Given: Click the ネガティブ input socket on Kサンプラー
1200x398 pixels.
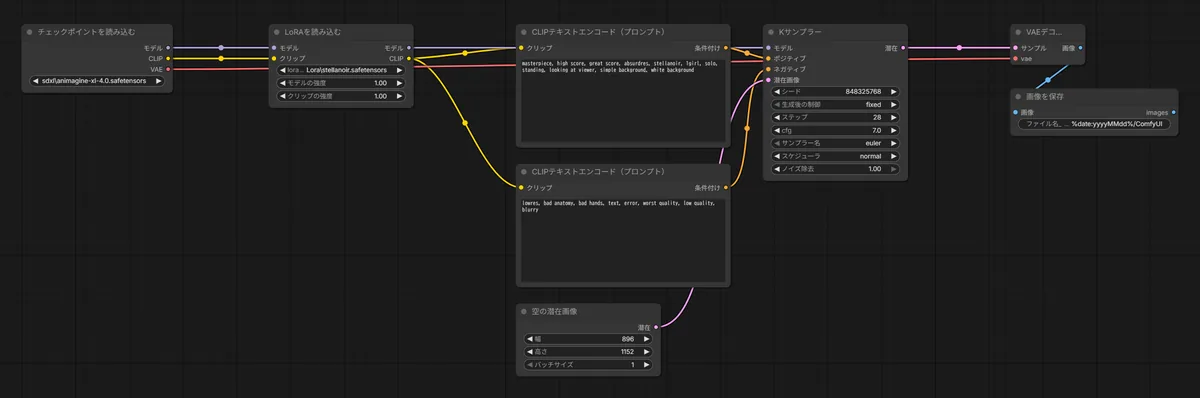Looking at the screenshot, I should tap(768, 69).
